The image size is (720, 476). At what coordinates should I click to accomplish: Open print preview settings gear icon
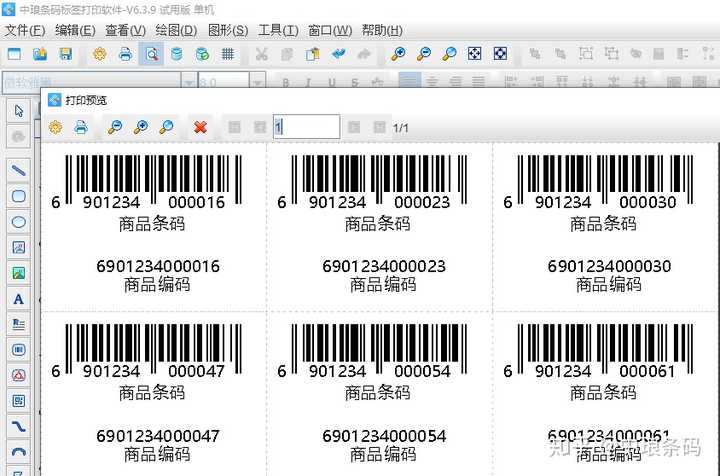point(56,127)
